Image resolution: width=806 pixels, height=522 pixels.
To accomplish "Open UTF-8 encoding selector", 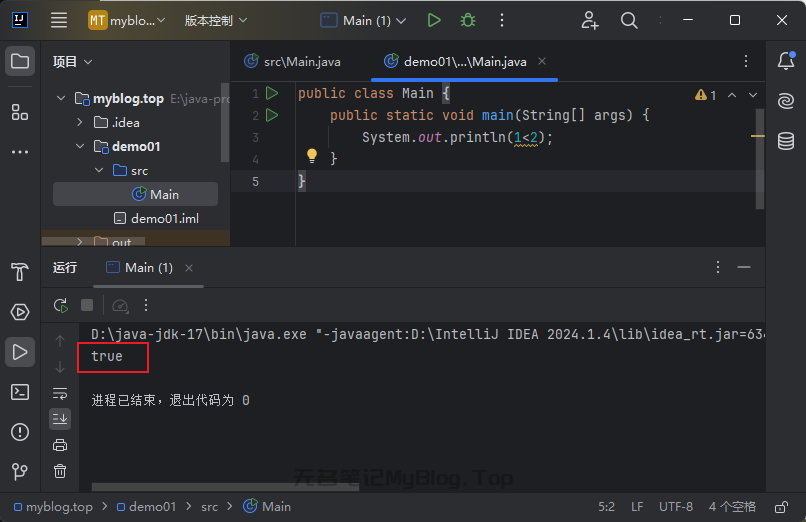I will pos(676,507).
